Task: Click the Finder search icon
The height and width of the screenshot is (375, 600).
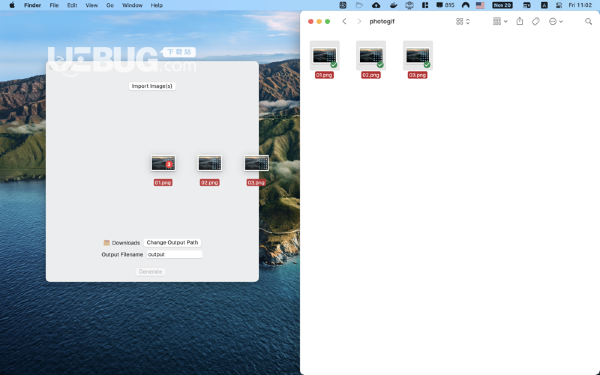Action: (x=589, y=21)
